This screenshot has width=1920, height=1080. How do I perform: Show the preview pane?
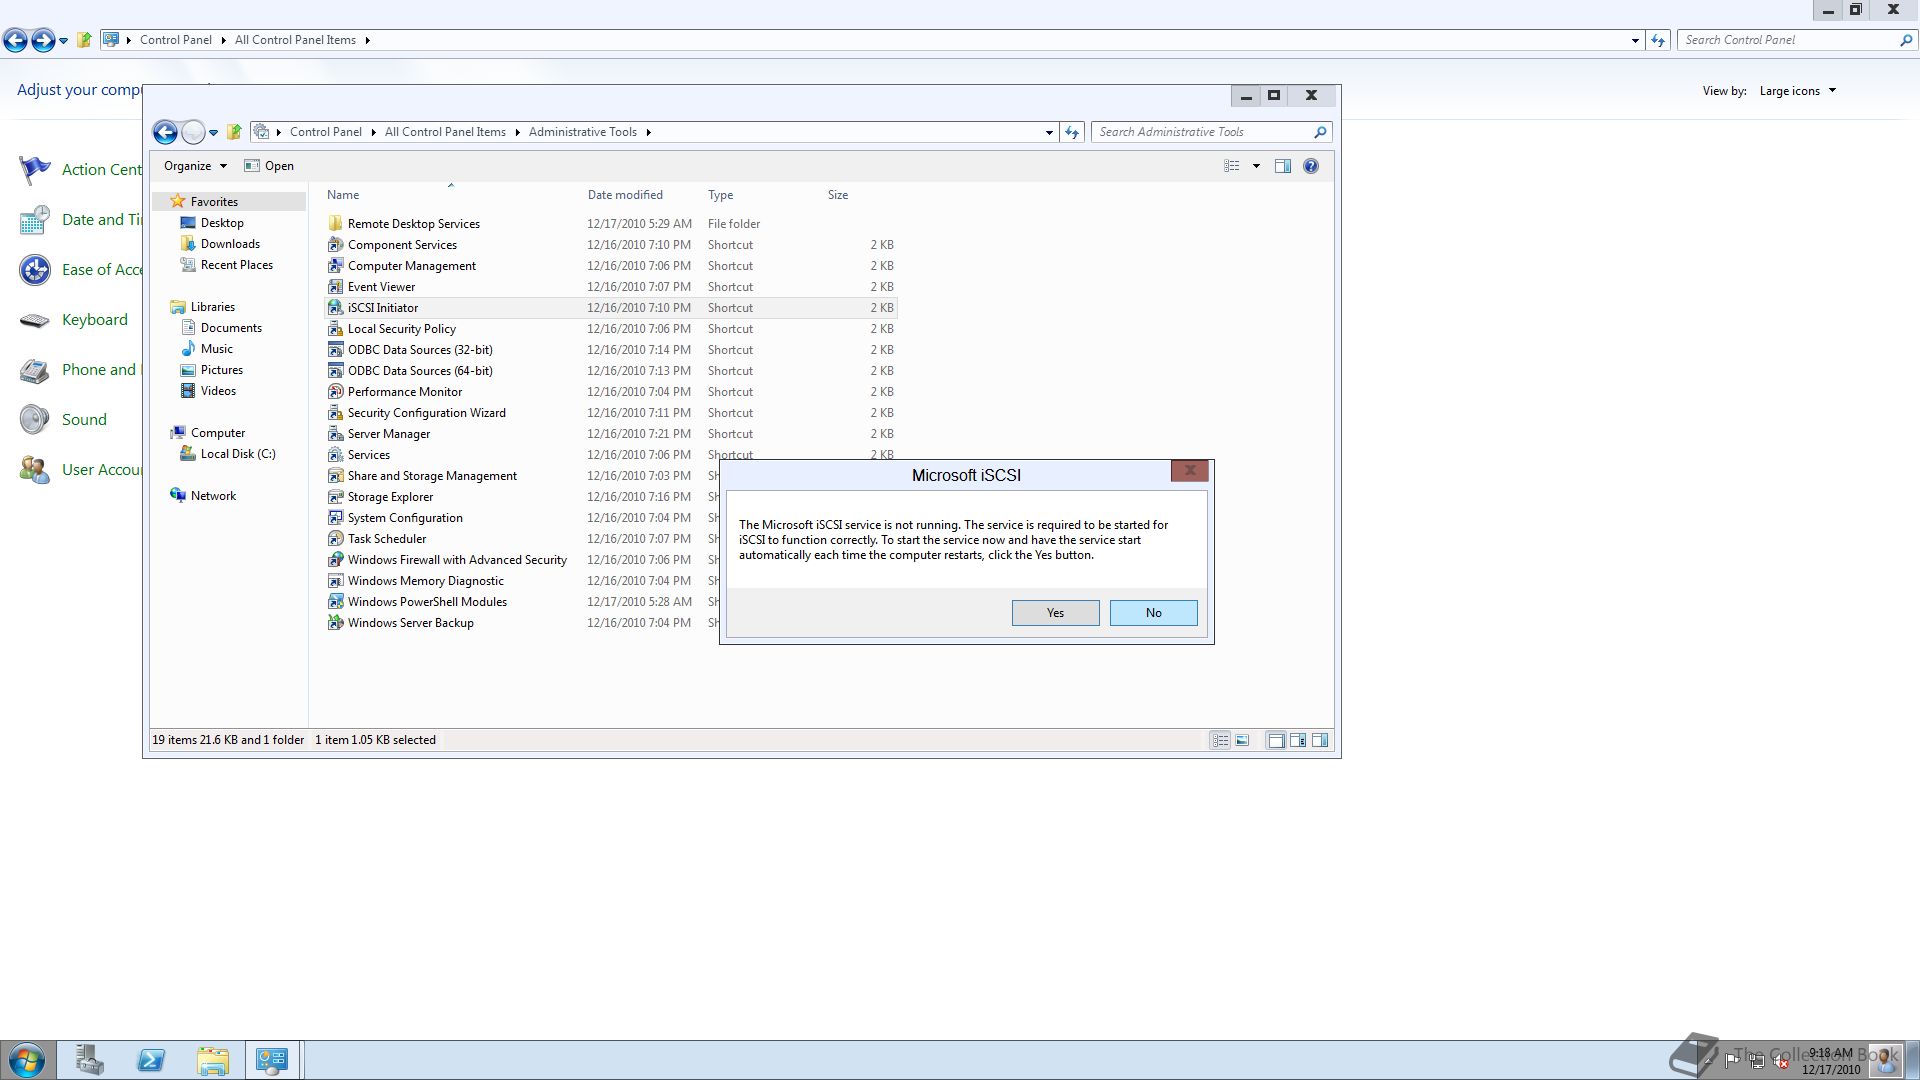pyautogui.click(x=1283, y=166)
